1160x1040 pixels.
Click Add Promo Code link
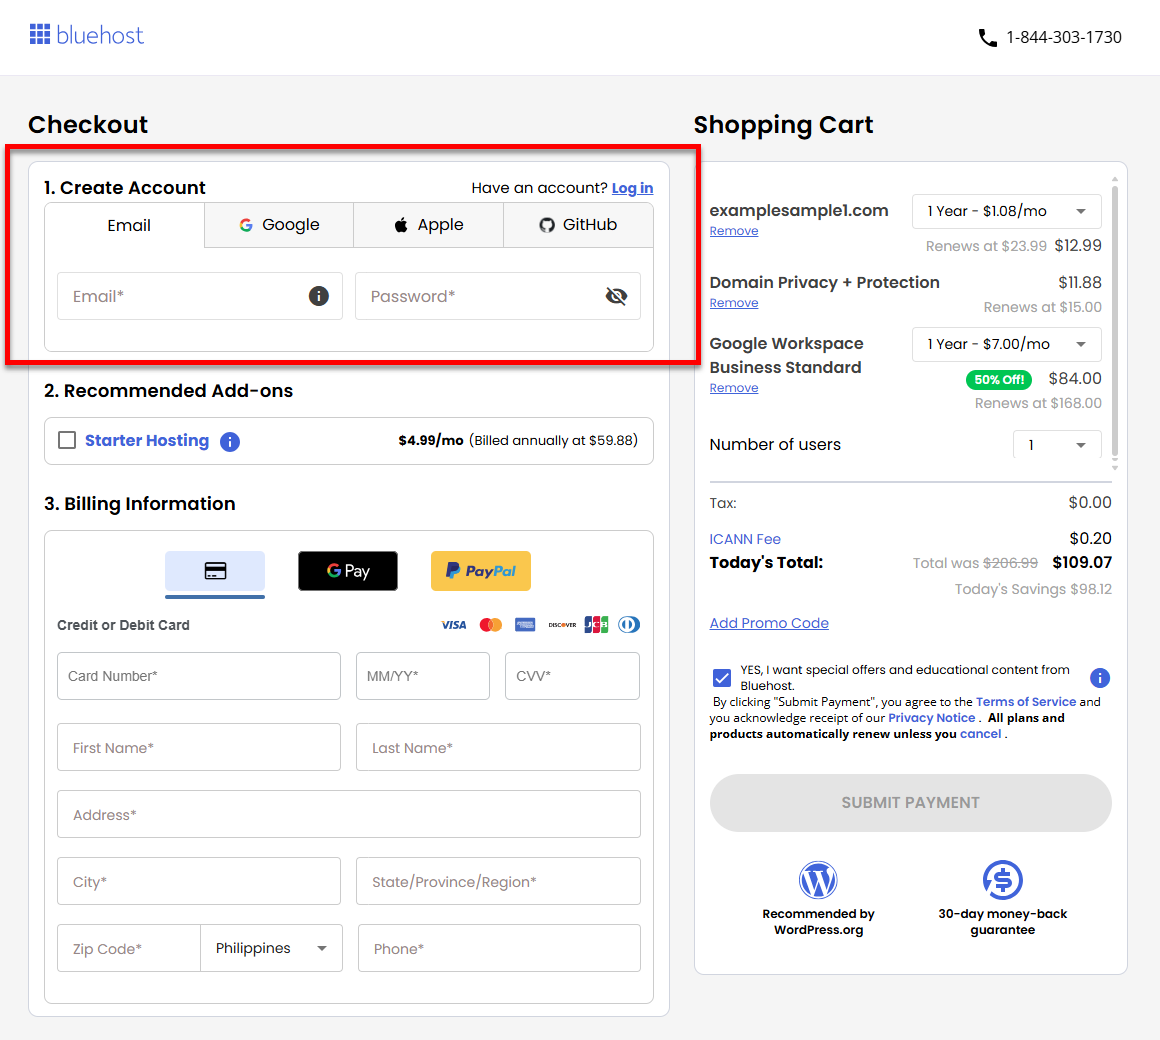click(769, 623)
